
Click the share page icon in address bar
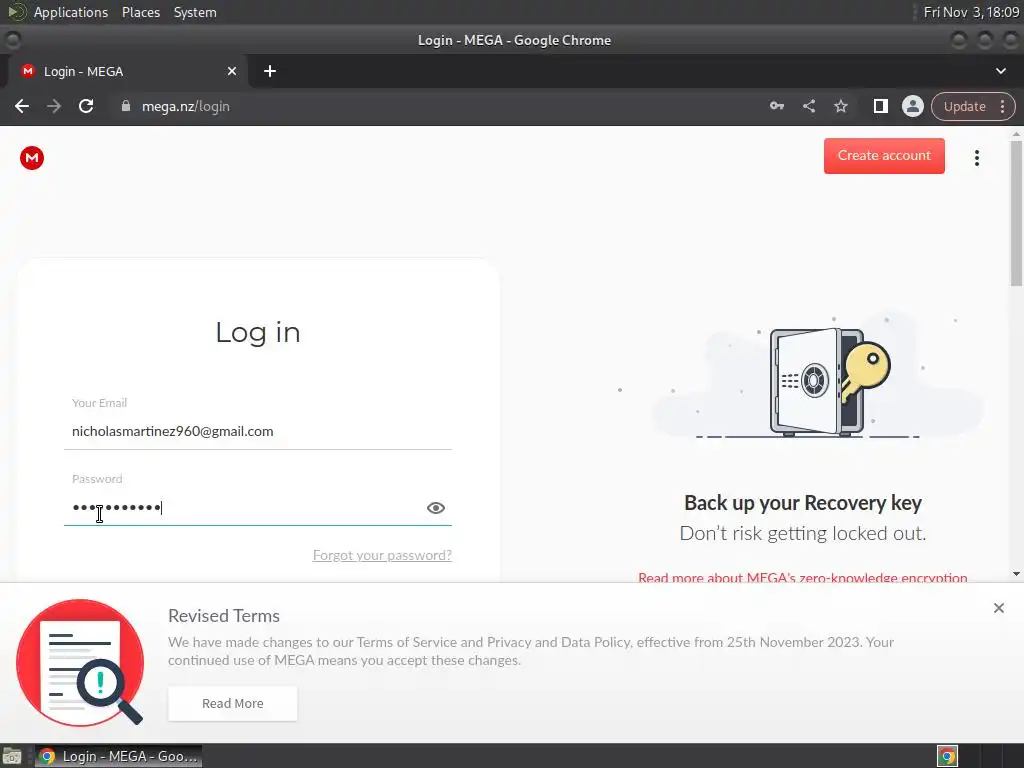[x=808, y=106]
